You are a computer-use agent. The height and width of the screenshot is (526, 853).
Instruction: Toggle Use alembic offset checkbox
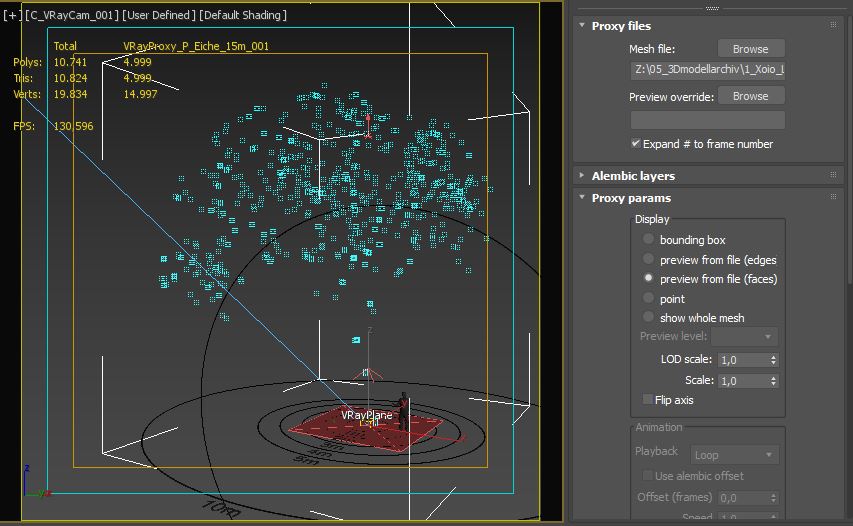647,476
